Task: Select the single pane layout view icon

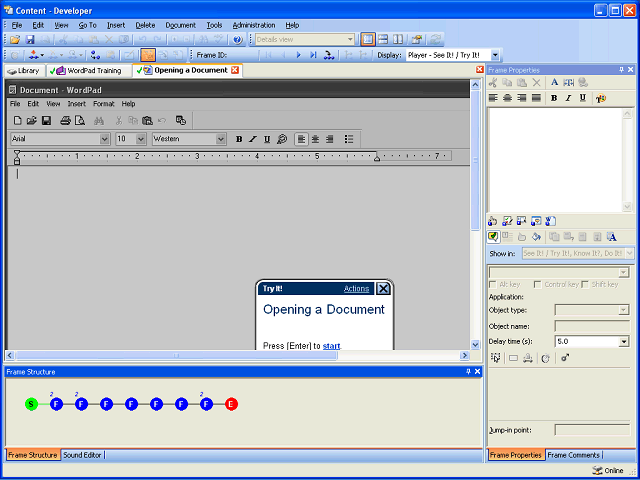Action: click(368, 40)
